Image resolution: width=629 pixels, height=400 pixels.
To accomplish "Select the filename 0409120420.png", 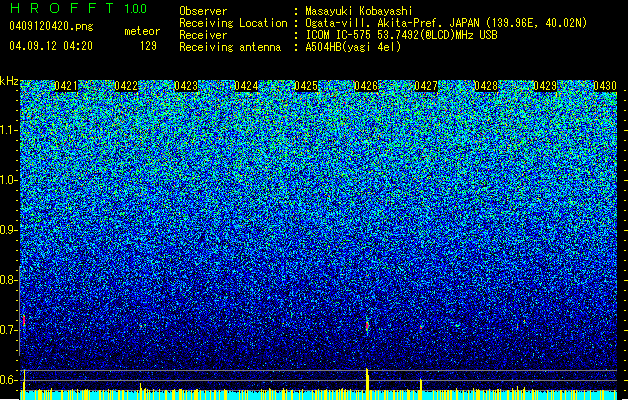I will pyautogui.click(x=51, y=26).
